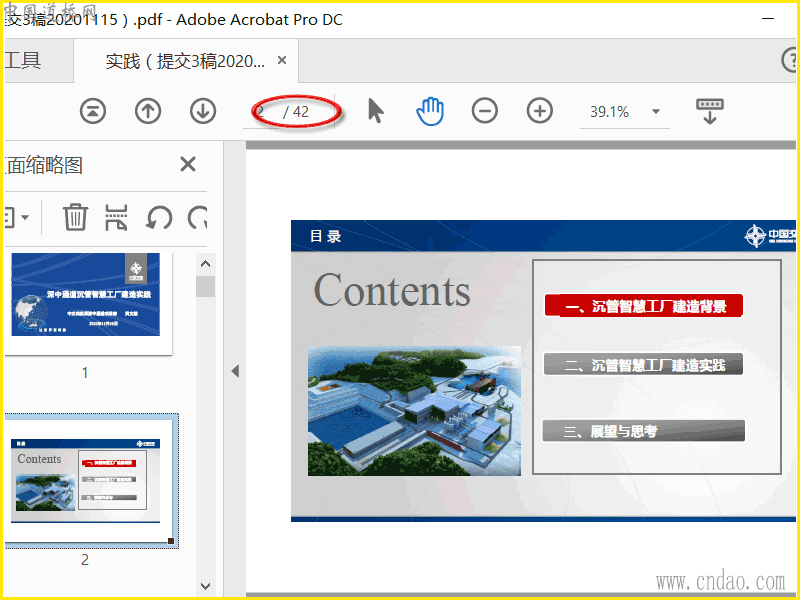Viewport: 800px width, 600px height.
Task: Zoom out with minus icon
Action: [485, 111]
